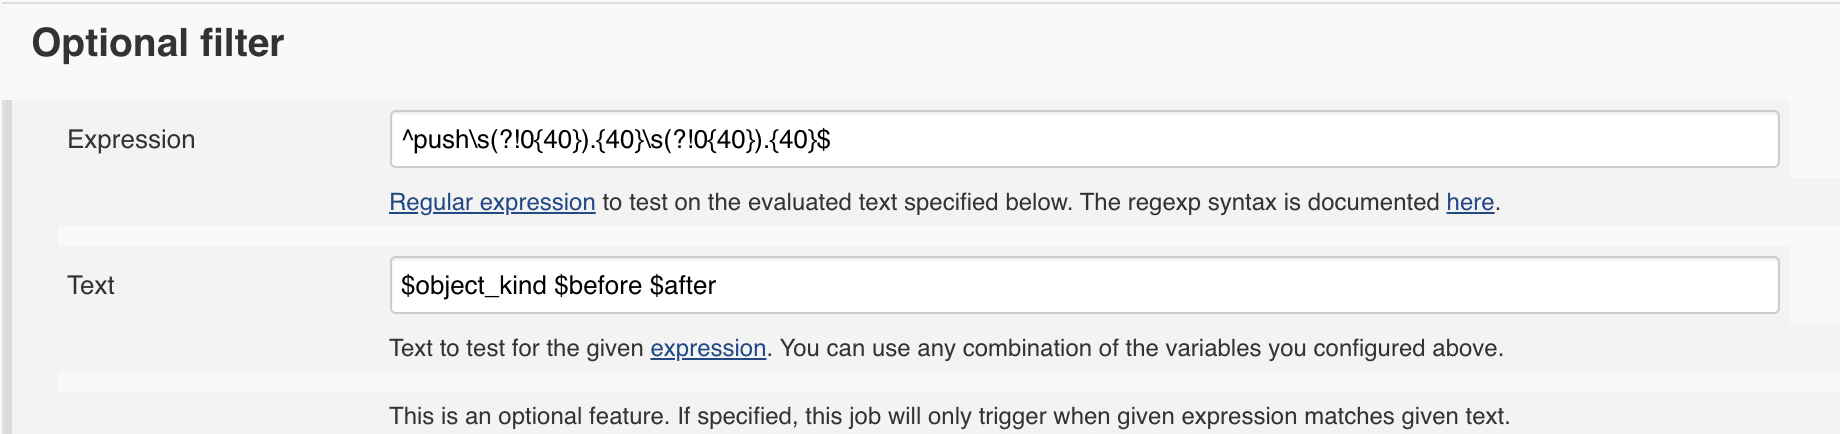The height and width of the screenshot is (434, 1840).
Task: Click inside the Text input field
Action: pos(1084,285)
